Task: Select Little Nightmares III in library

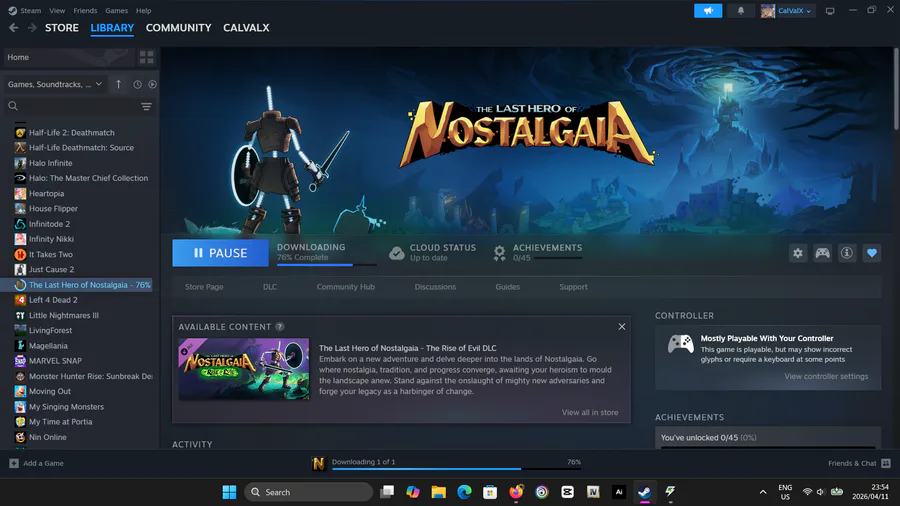Action: [64, 315]
